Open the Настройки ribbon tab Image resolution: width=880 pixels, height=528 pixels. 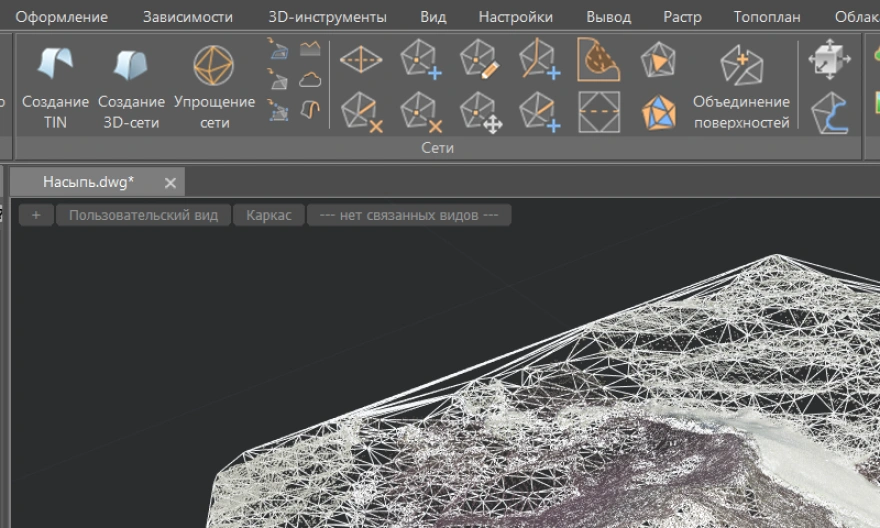point(515,17)
